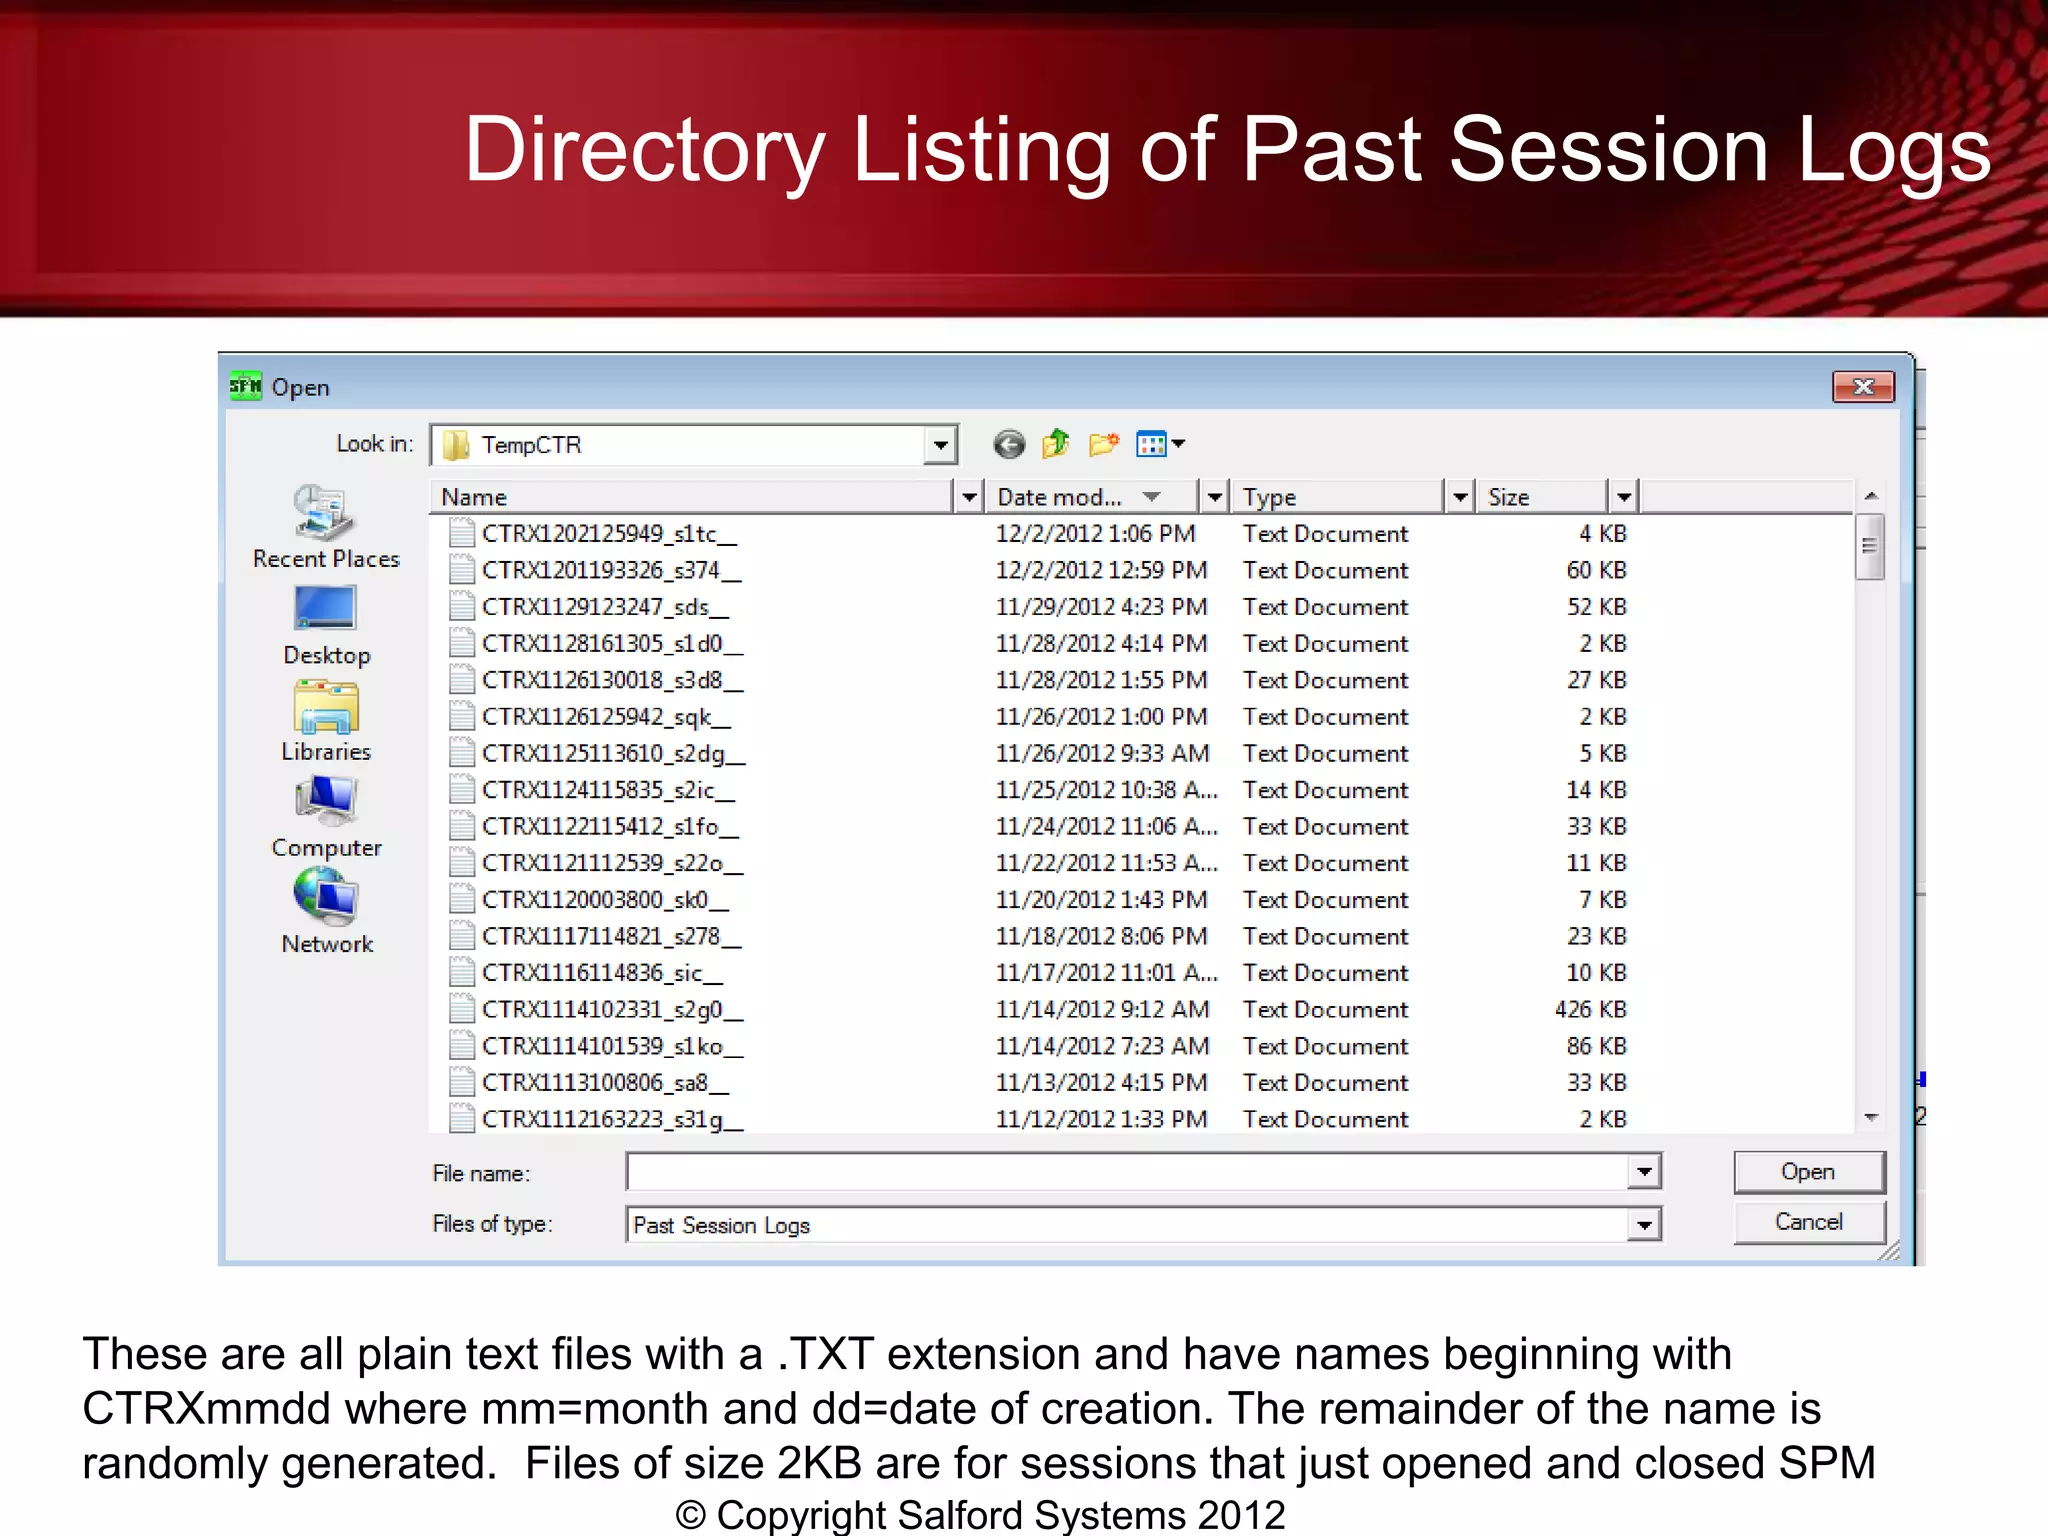The height and width of the screenshot is (1536, 2048).
Task: Click date 11/26/2012 9:33 AM
Action: click(x=1102, y=753)
